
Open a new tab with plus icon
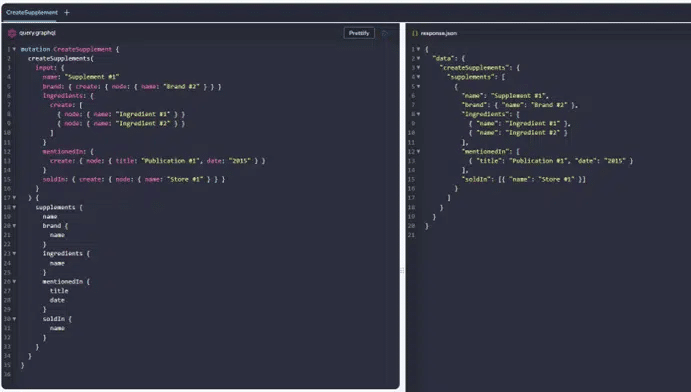[67, 13]
